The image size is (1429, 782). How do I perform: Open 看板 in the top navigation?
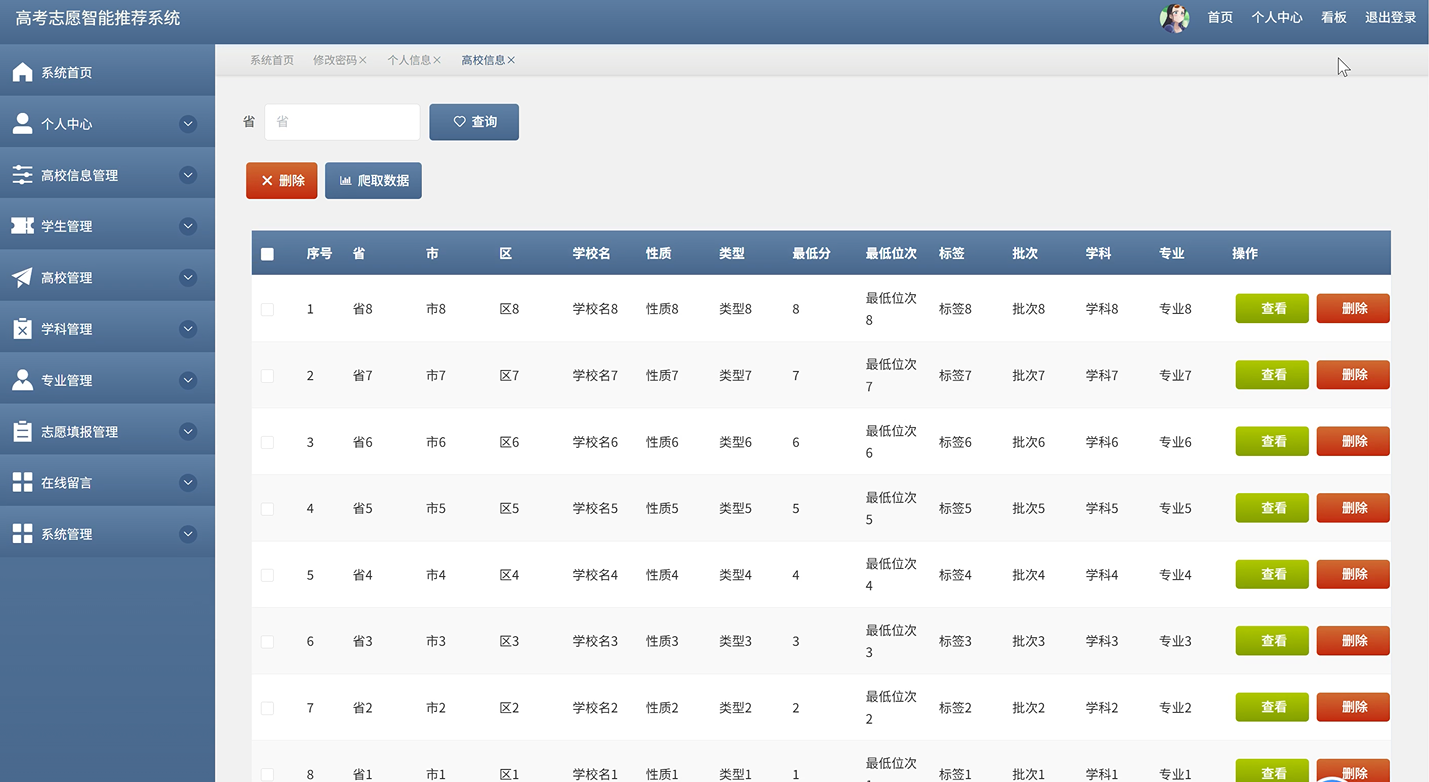click(x=1334, y=17)
